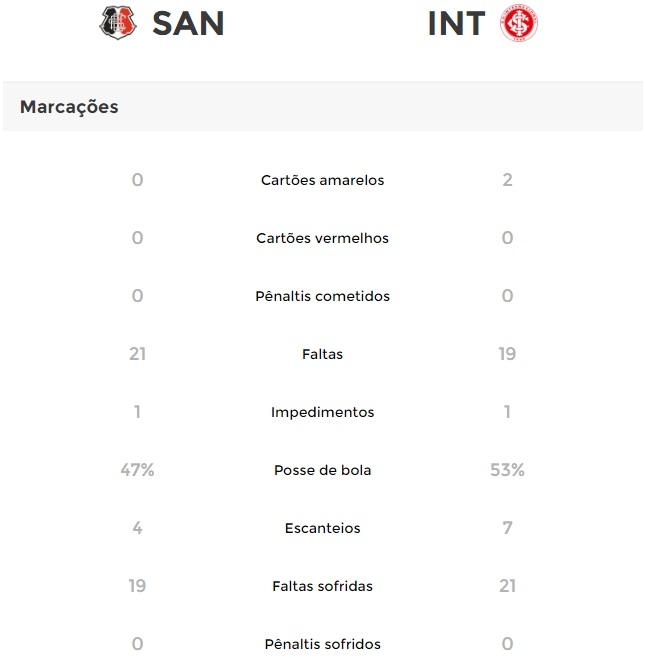
Task: Click INT's 53% possession value
Action: (x=507, y=470)
